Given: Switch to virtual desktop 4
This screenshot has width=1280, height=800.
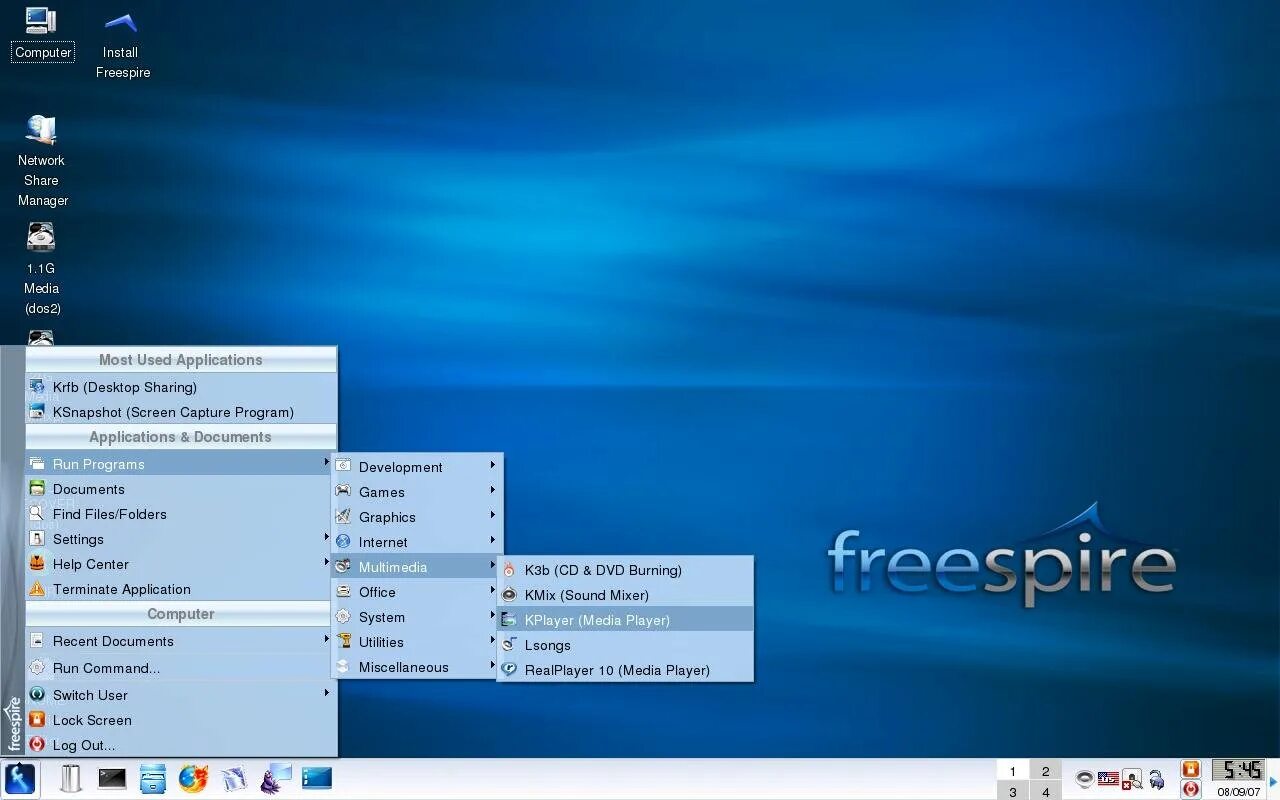Looking at the screenshot, I should tap(1046, 791).
